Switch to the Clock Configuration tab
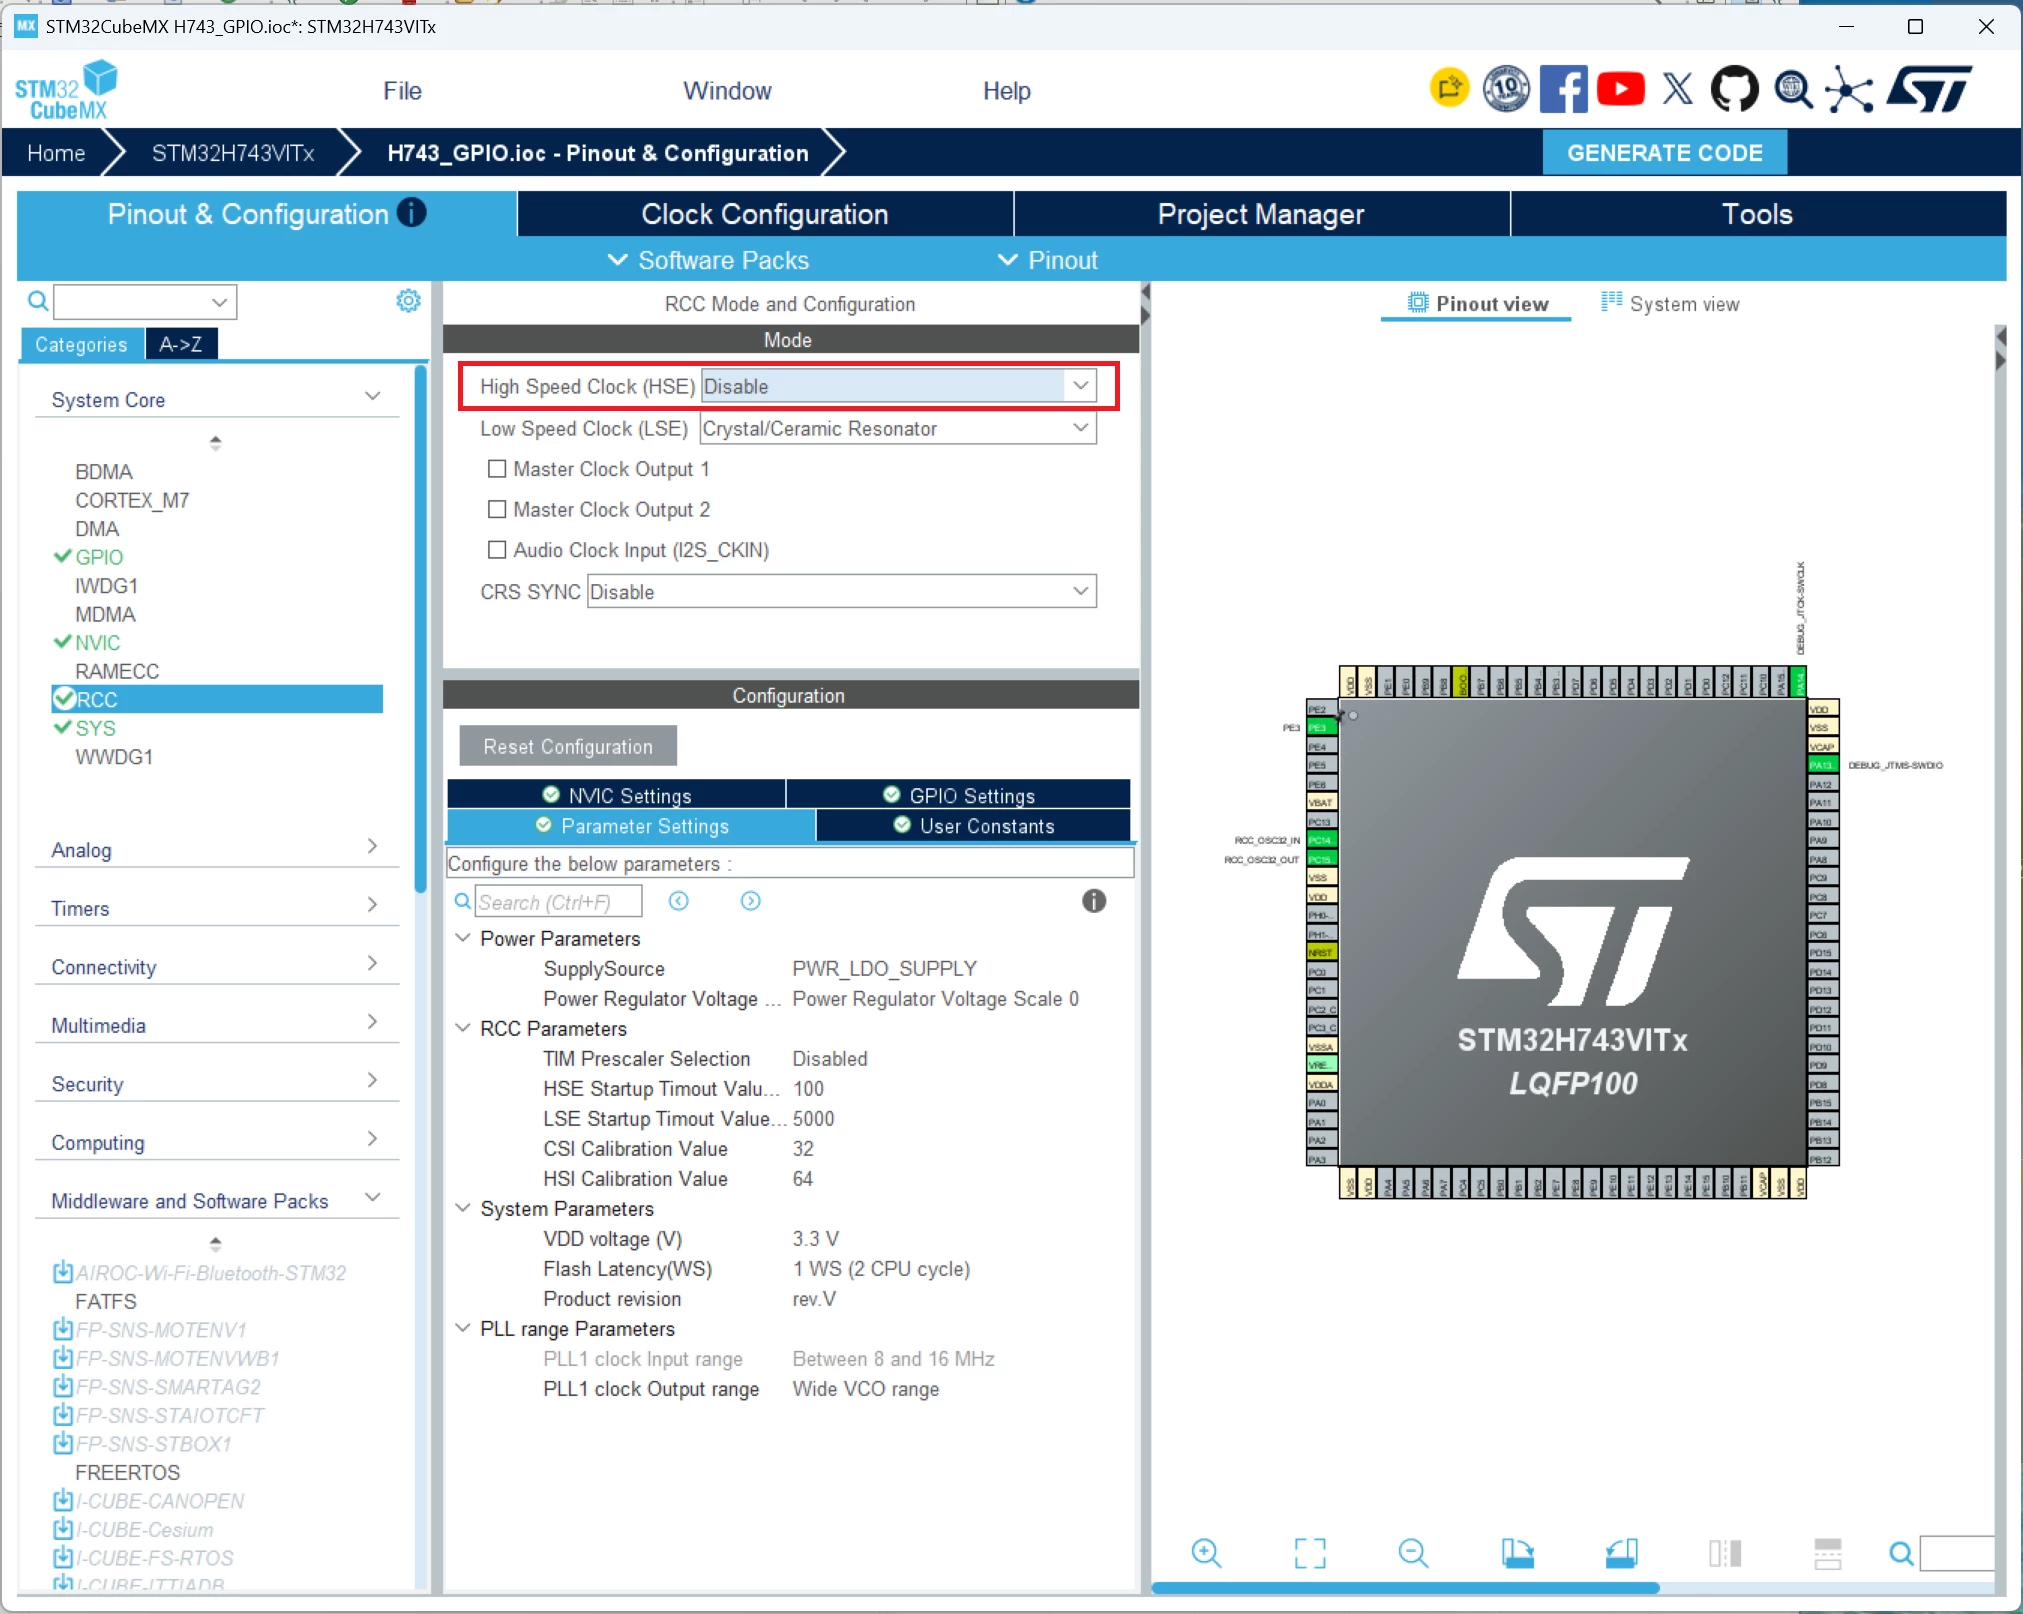Viewport: 2023px width, 1614px height. tap(765, 214)
